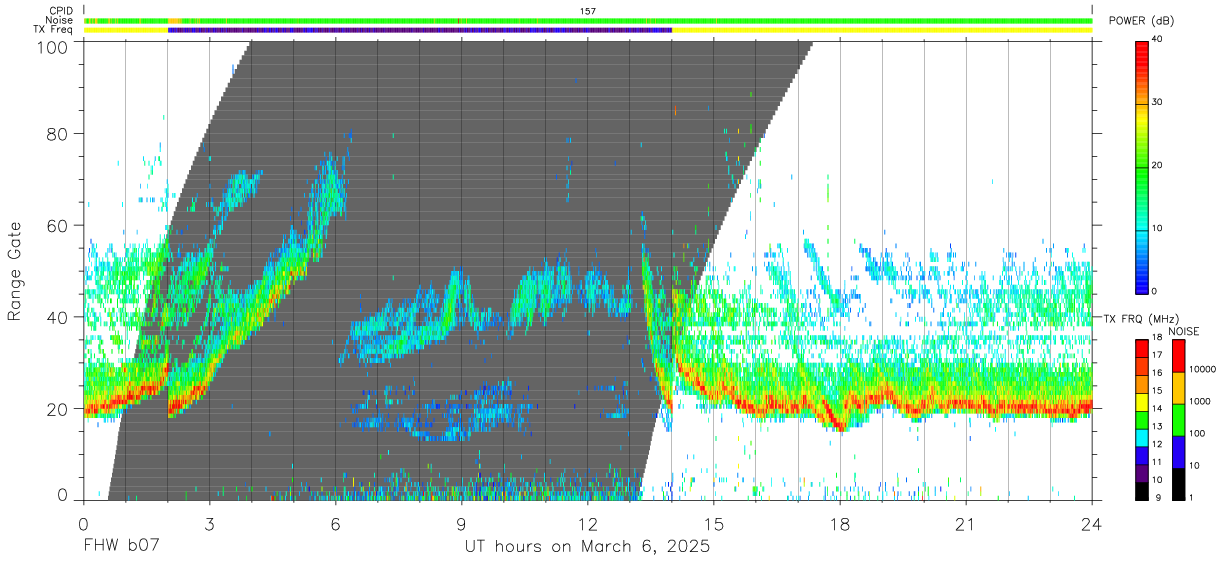Click the 17 label on TX FRQ legend
Viewport: 1228px width, 567px height.
click(1158, 355)
